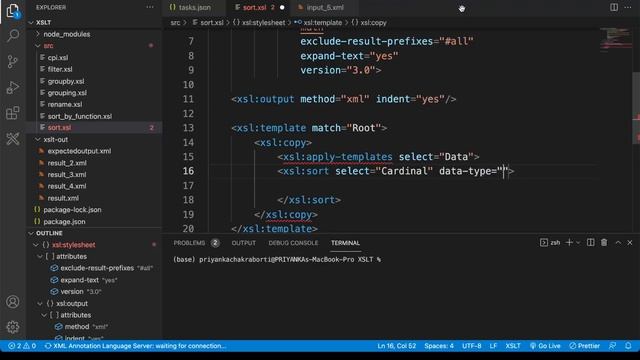This screenshot has height=360, width=640.
Task: Change UTF-8 file encoding
Action: point(471,346)
